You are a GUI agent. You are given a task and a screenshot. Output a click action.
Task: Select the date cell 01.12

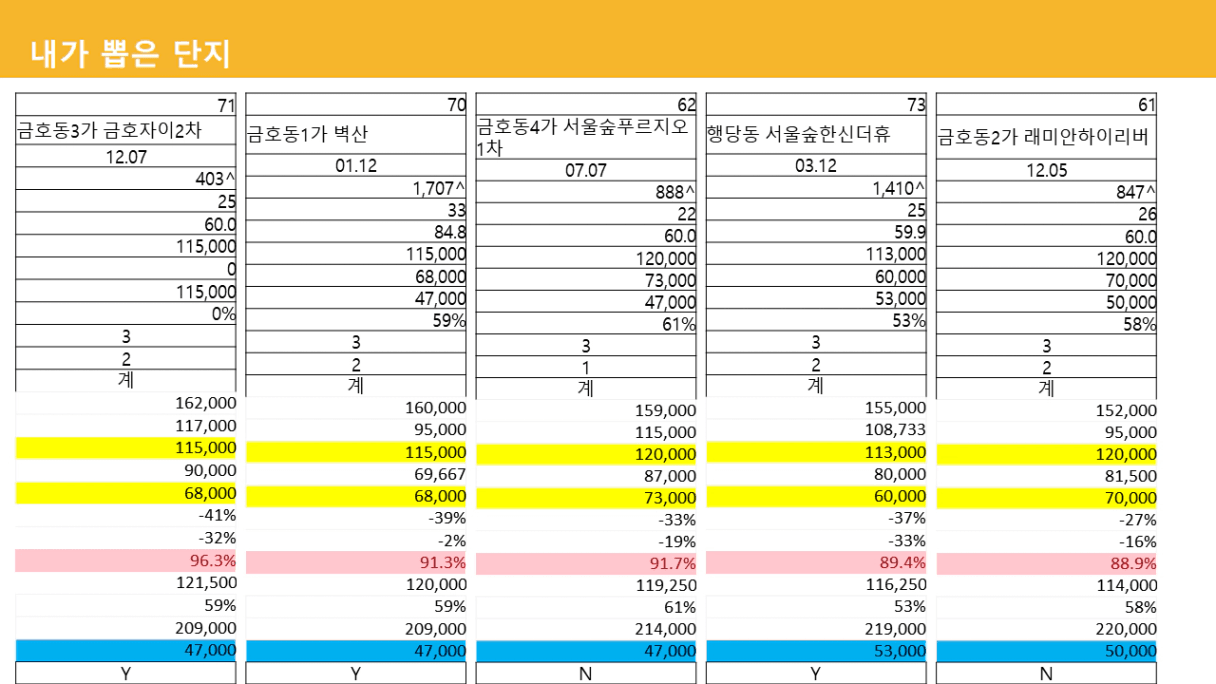click(x=356, y=166)
